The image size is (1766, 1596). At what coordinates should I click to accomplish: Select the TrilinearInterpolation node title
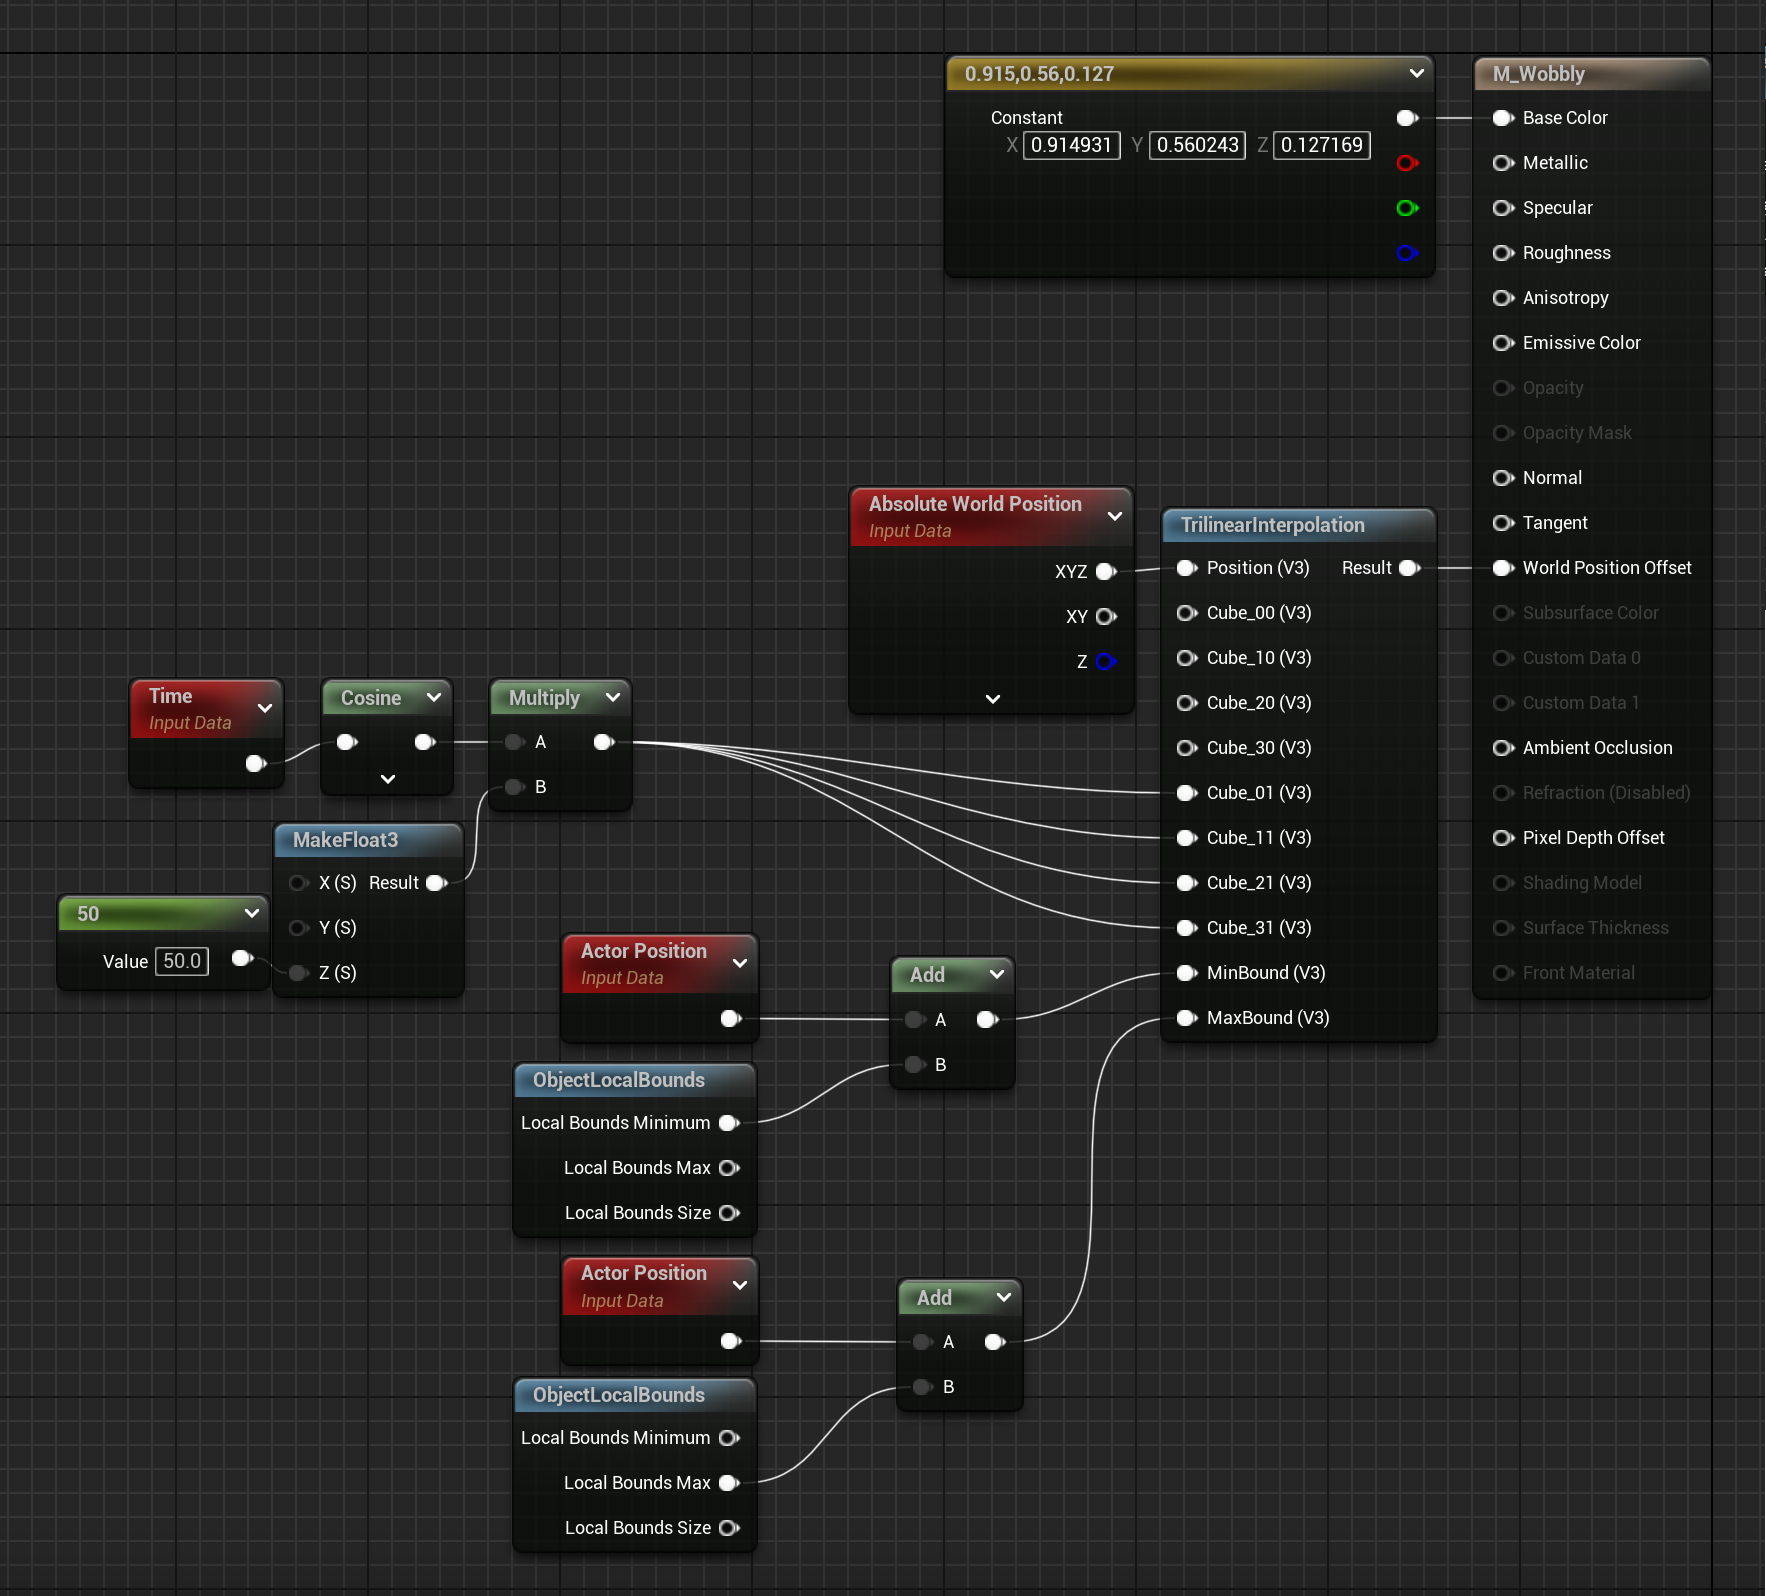(x=1272, y=525)
